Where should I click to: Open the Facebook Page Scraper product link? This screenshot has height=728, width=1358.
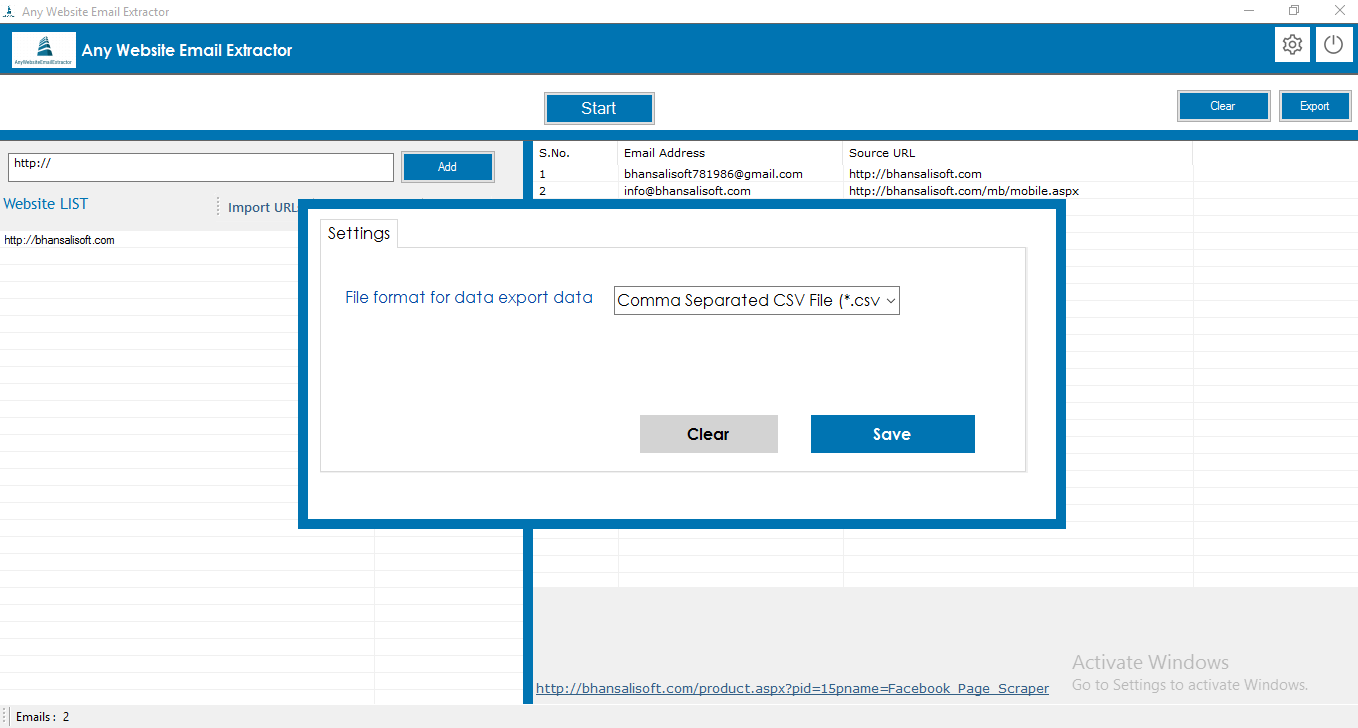coord(792,688)
